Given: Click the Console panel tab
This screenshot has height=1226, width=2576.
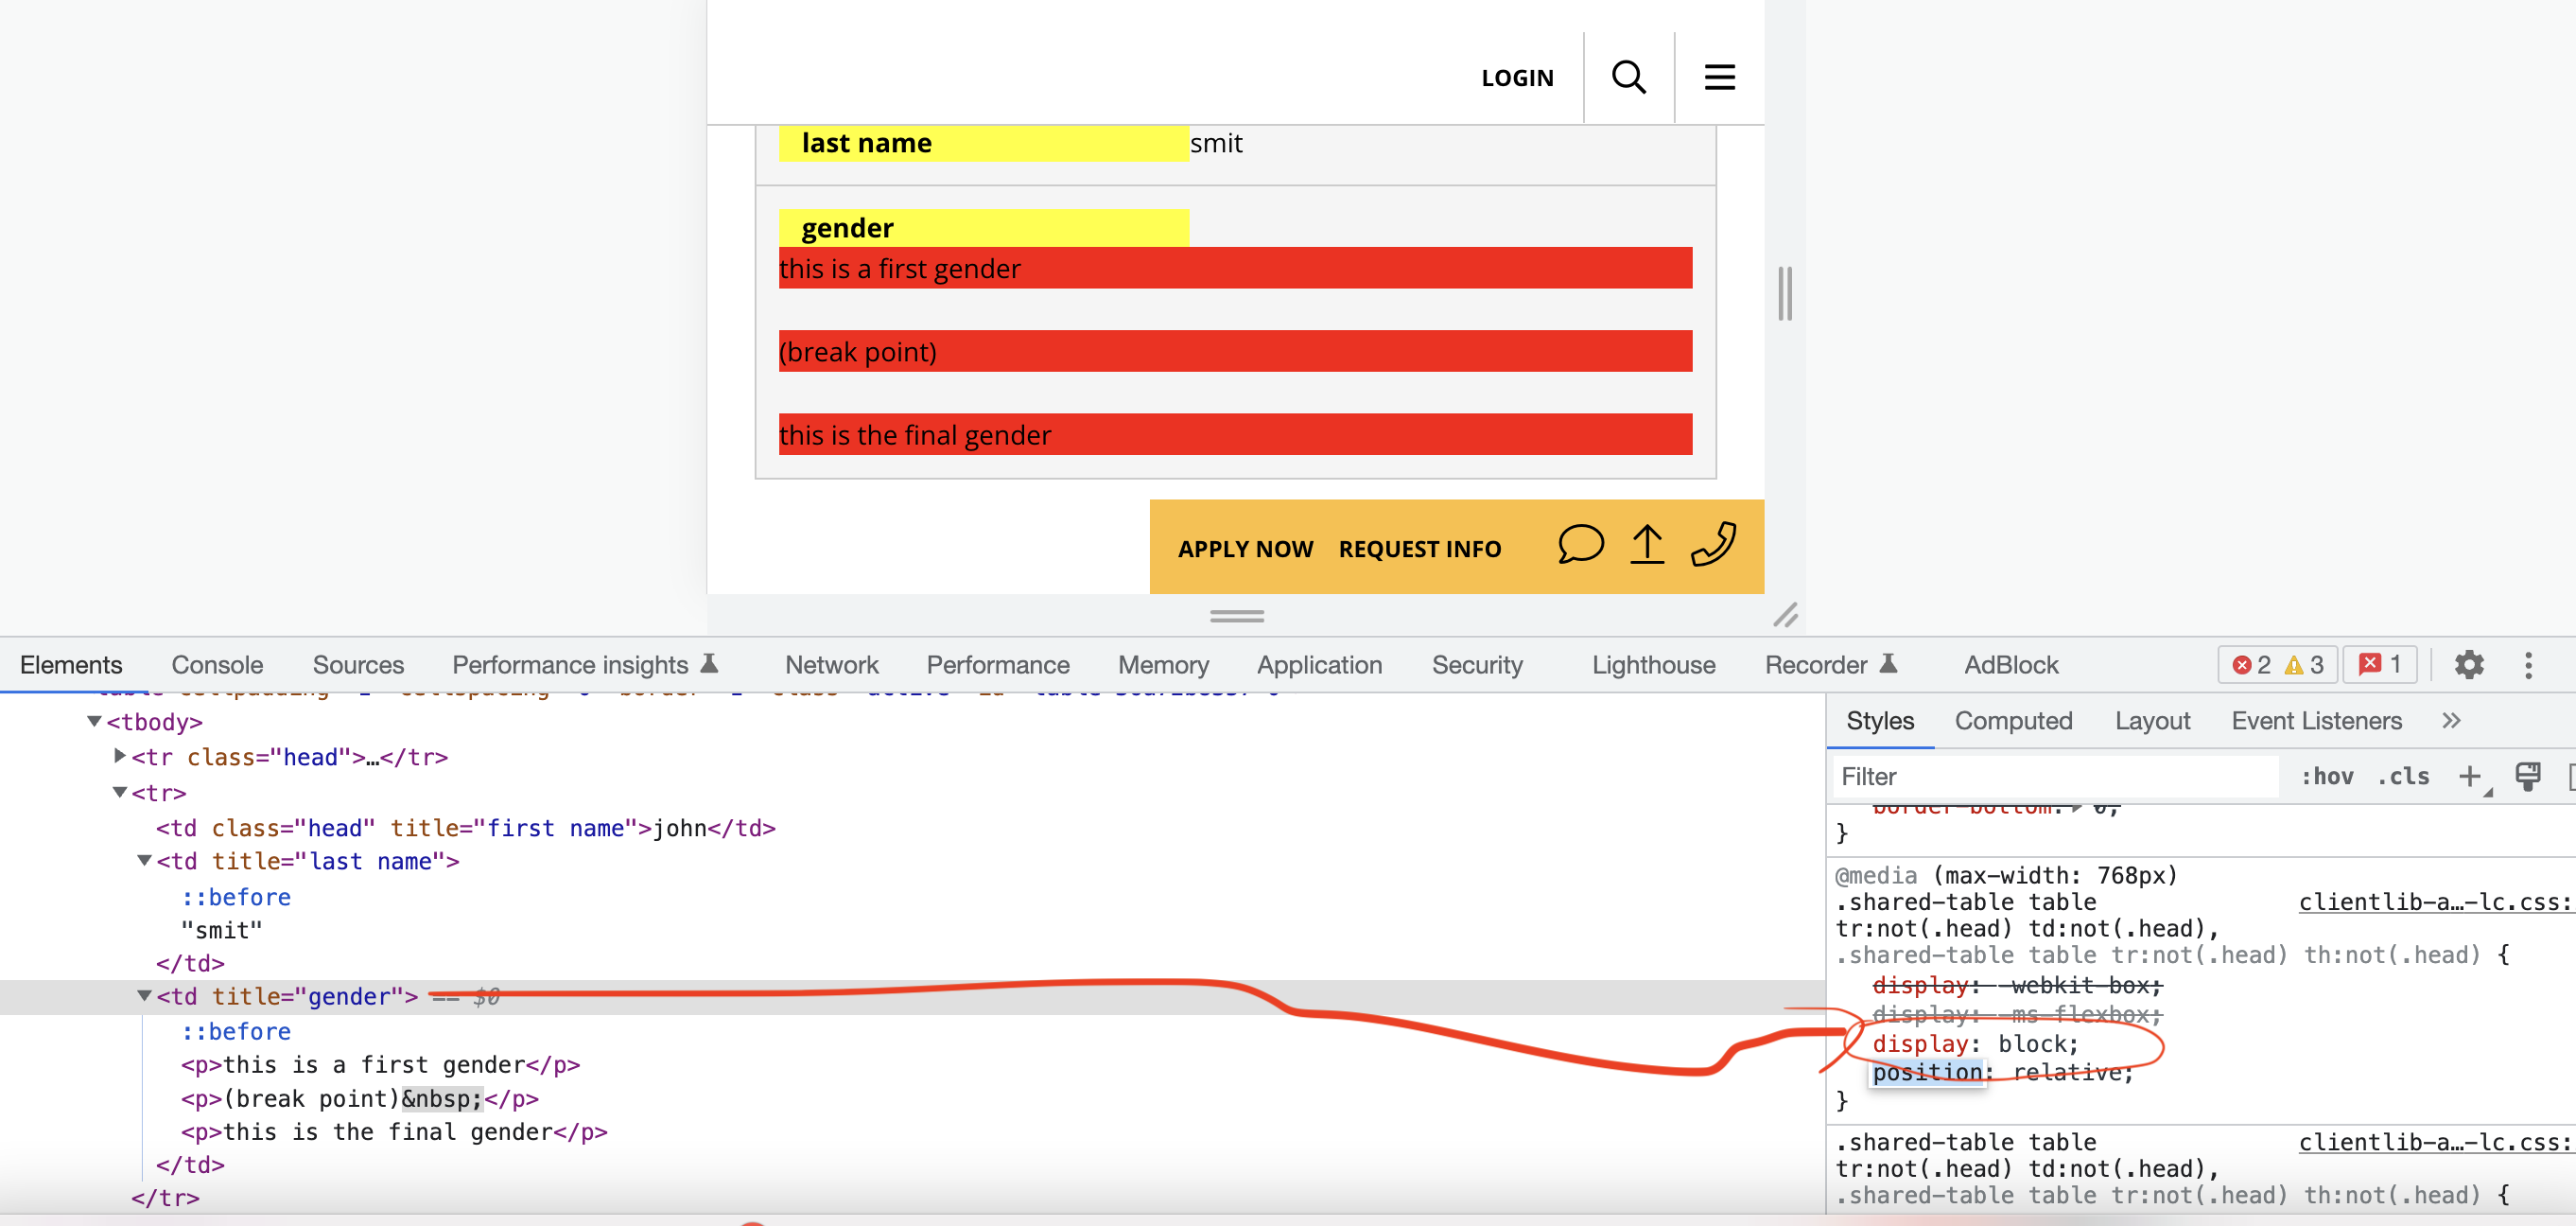Looking at the screenshot, I should coord(217,664).
